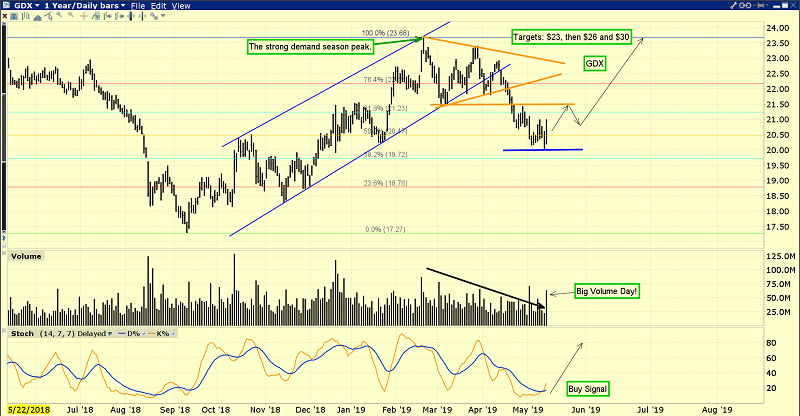Expand the 1 Year/Daily bars dropdown
Screen dimensions: 800x416
(85, 5)
